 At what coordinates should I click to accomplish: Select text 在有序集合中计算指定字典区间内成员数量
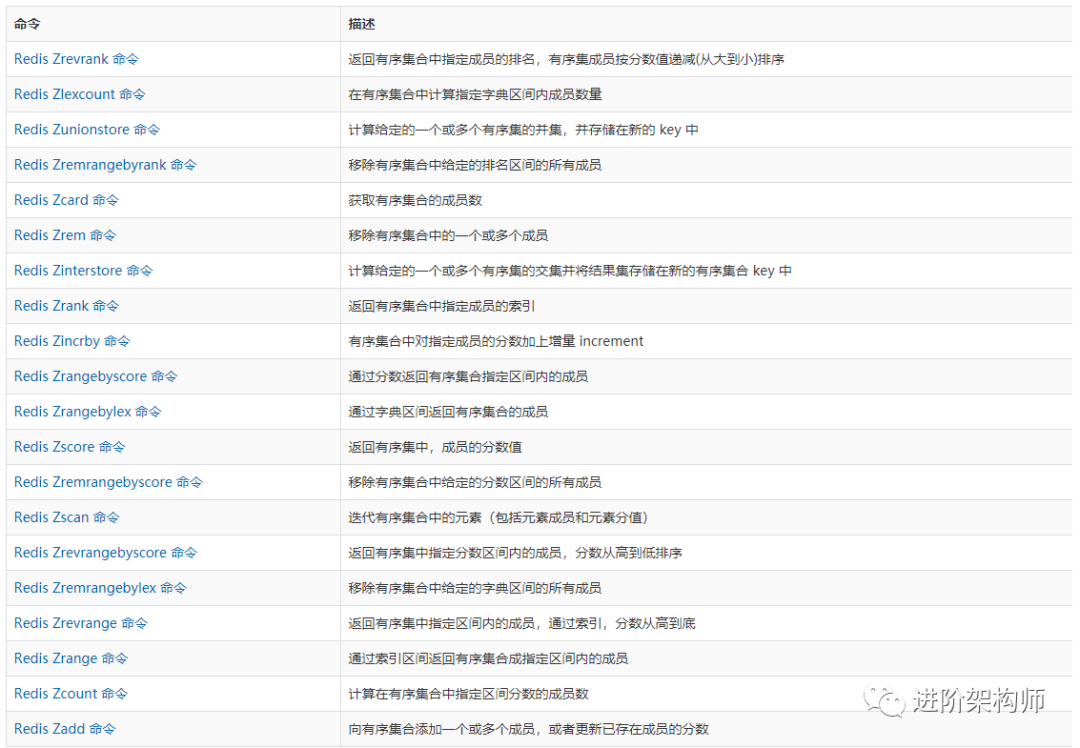(x=475, y=94)
